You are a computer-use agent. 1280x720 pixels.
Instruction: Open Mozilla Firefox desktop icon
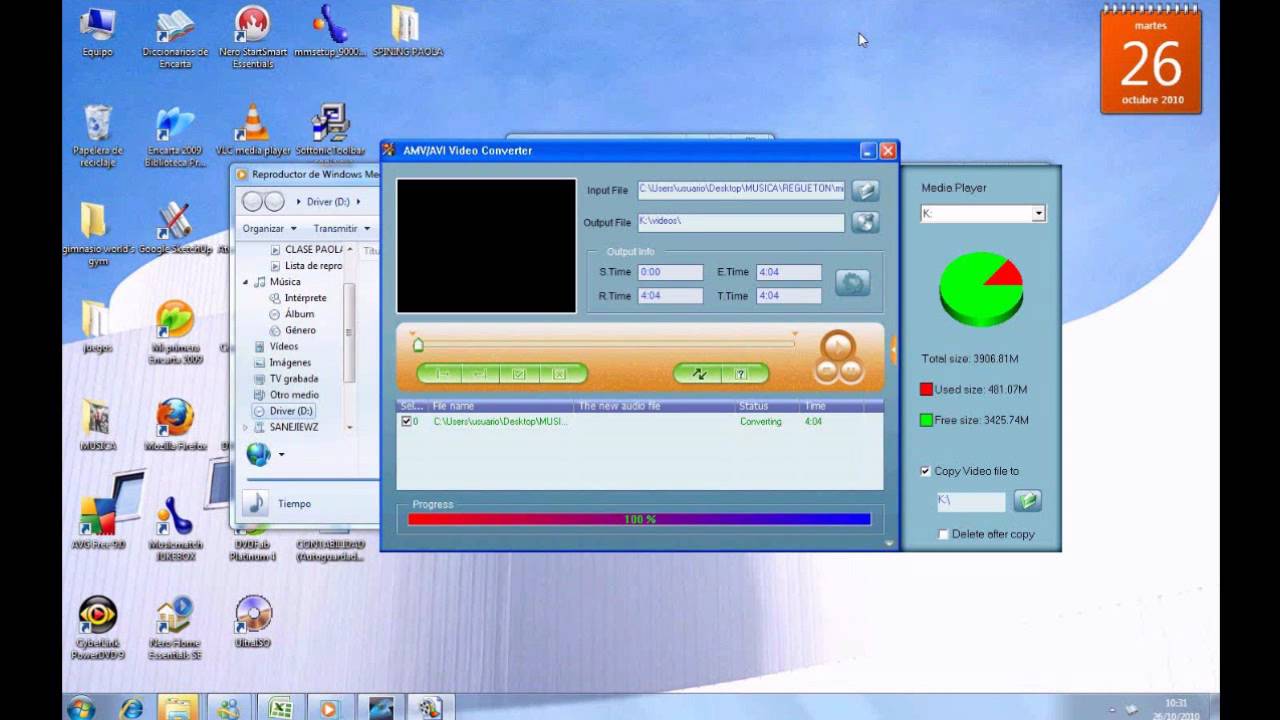point(175,425)
